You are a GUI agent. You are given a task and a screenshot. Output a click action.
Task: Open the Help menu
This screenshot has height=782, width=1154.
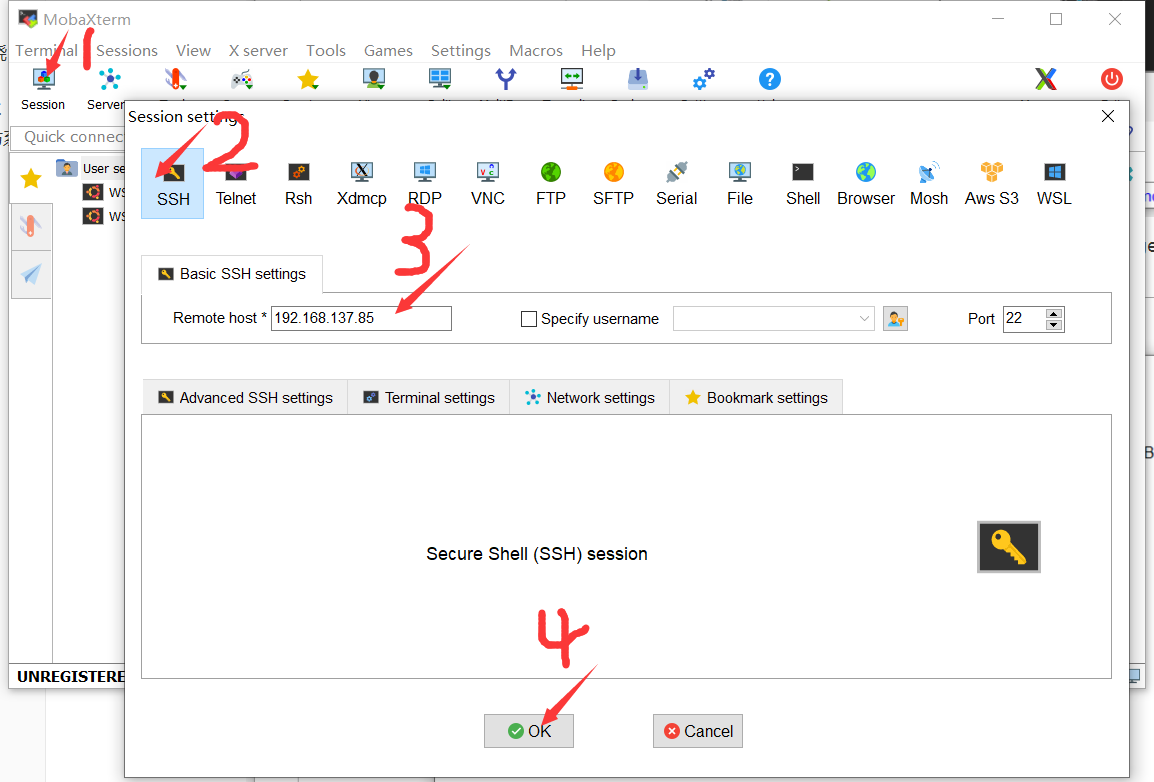pos(598,50)
